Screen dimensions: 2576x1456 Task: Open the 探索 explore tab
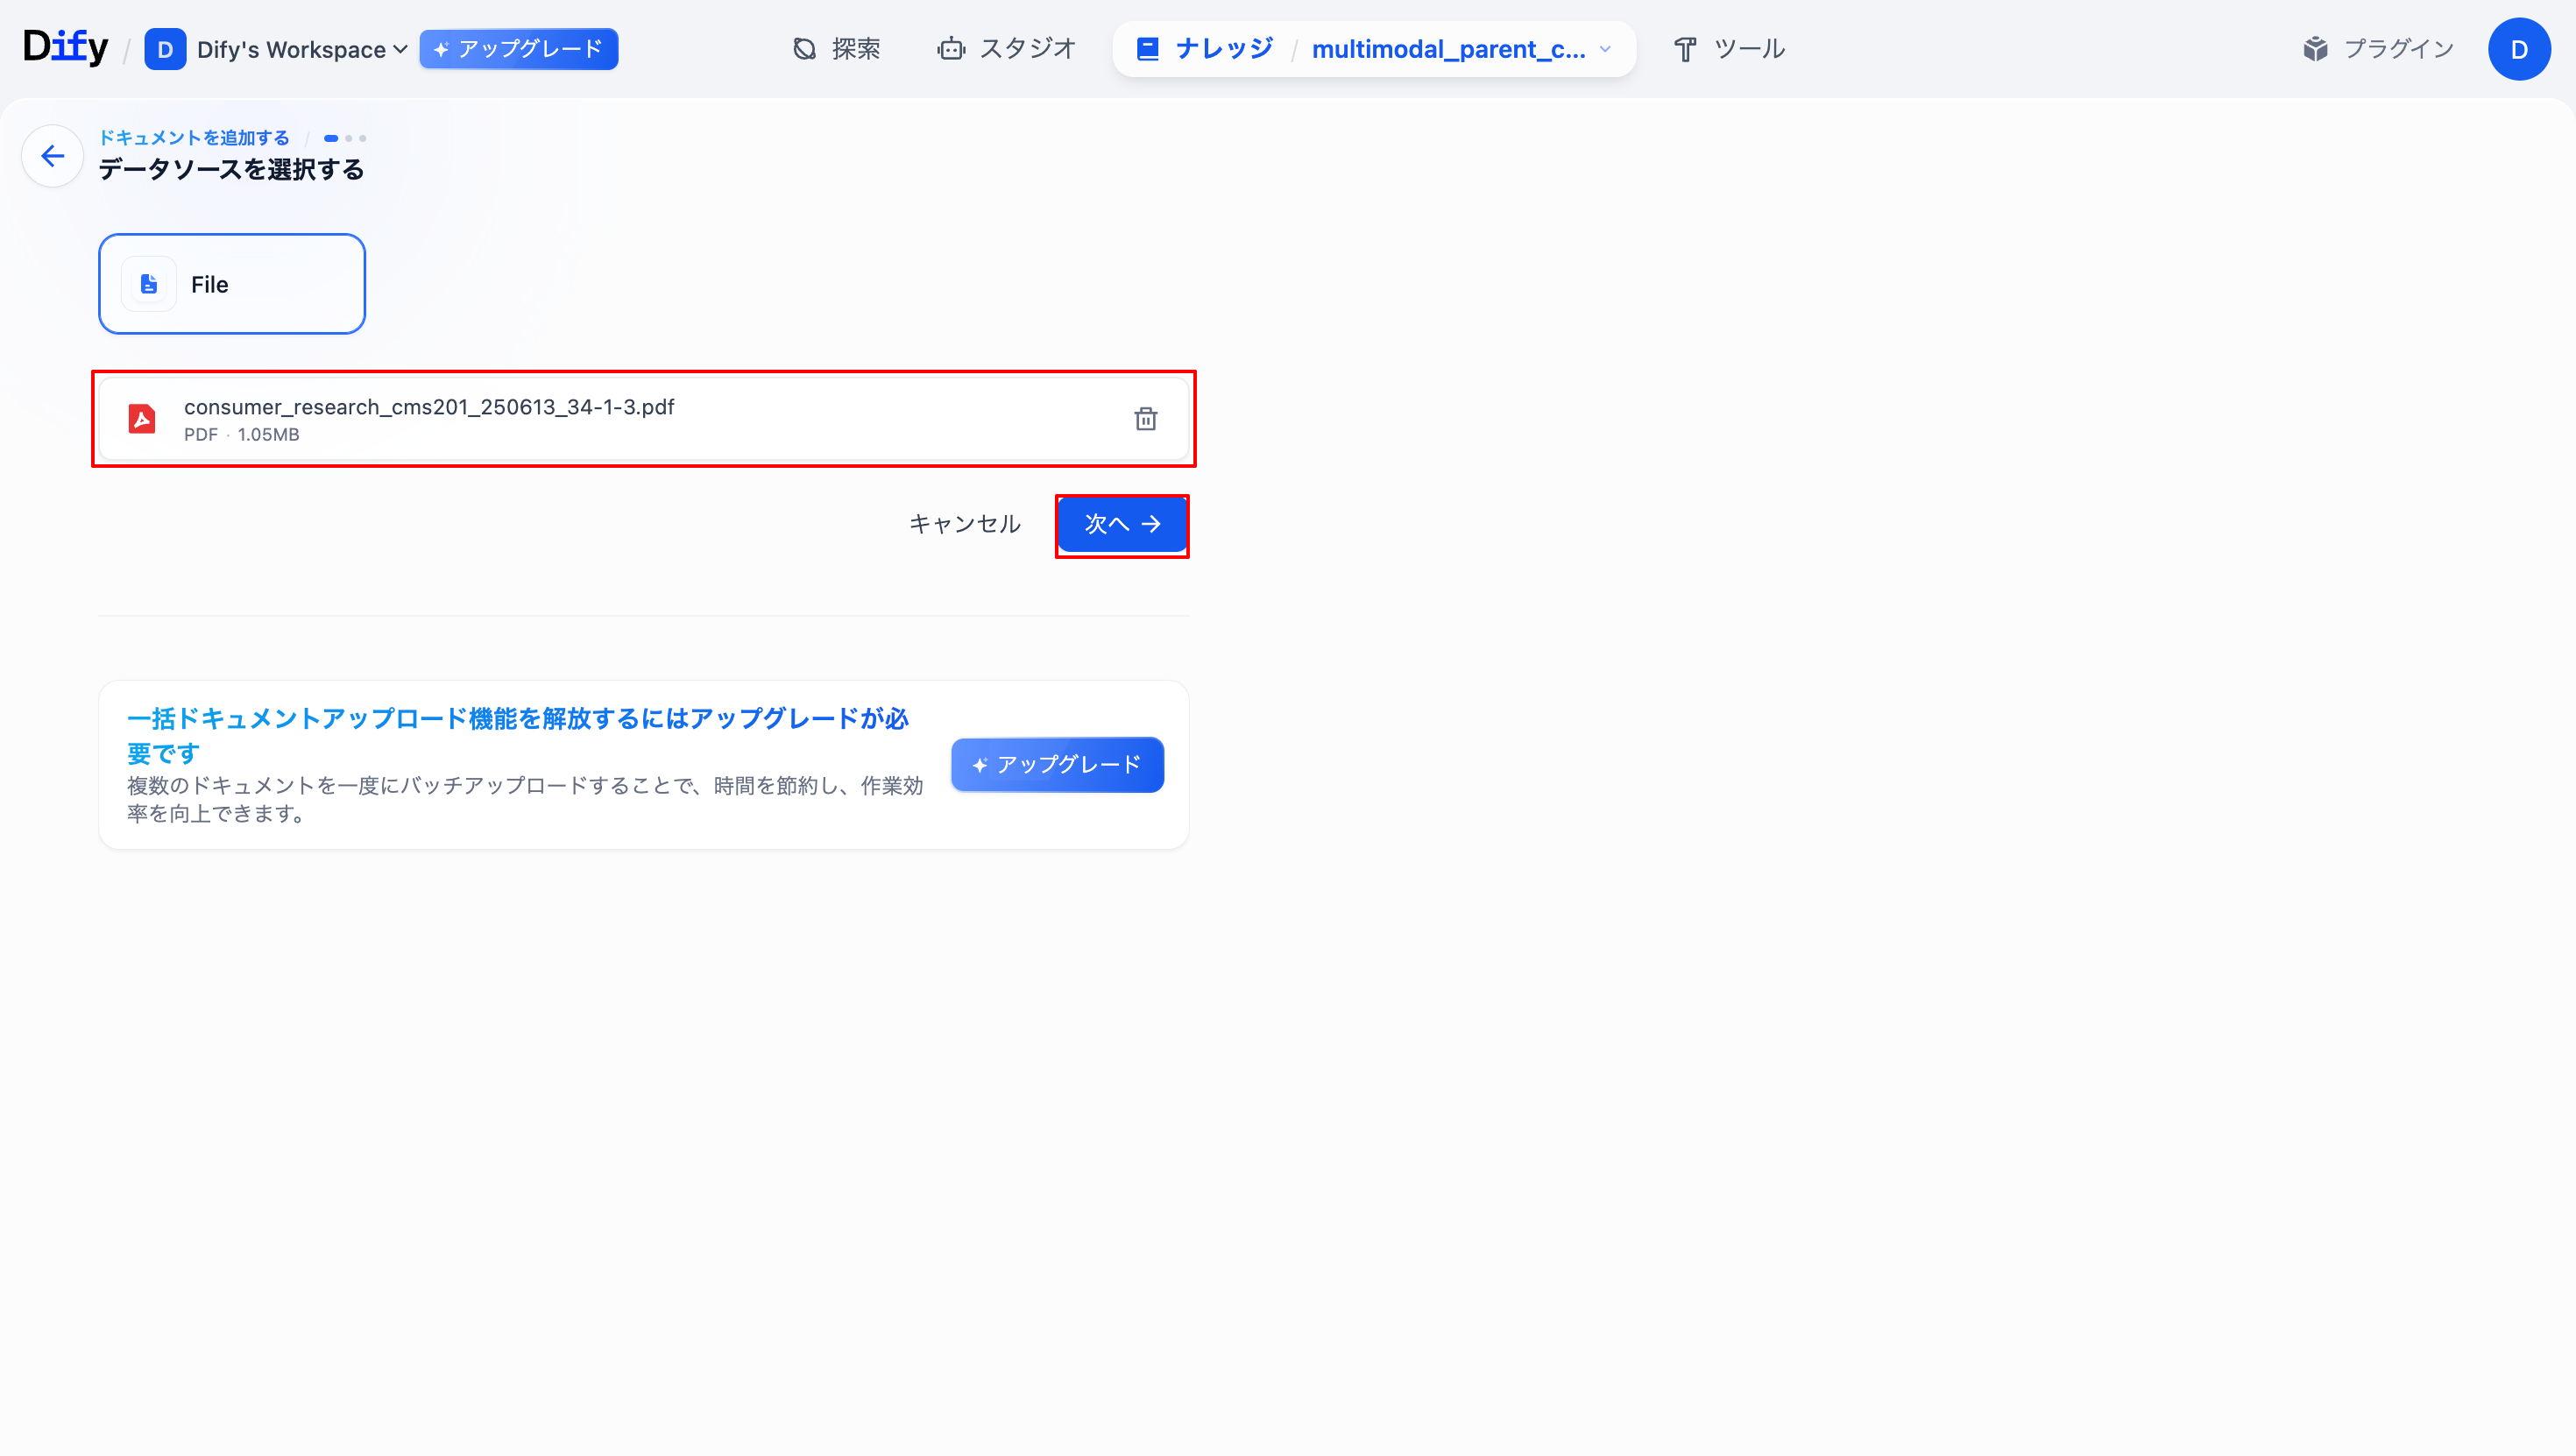(836, 49)
